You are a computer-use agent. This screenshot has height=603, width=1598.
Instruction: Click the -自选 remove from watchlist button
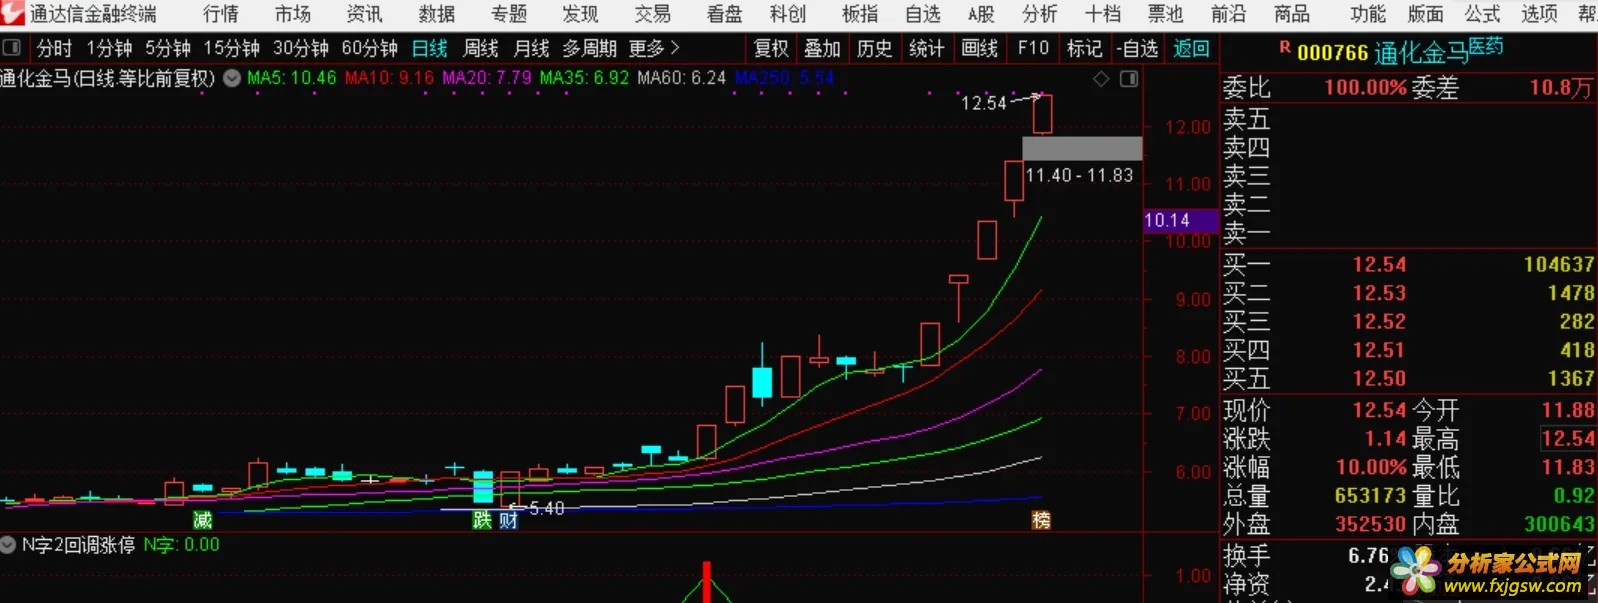point(1138,48)
